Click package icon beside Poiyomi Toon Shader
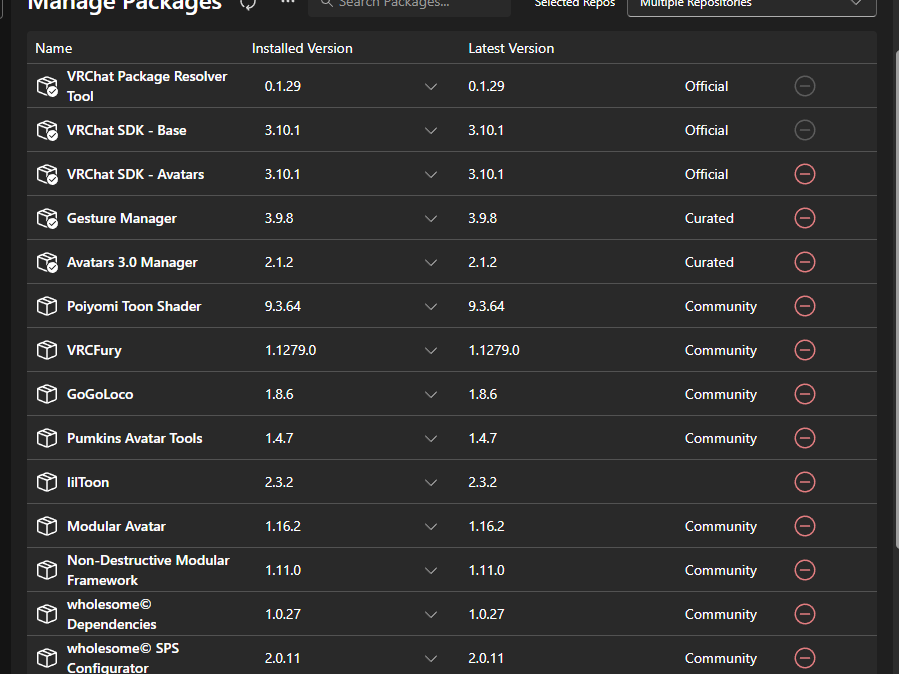This screenshot has width=899, height=674. point(47,306)
